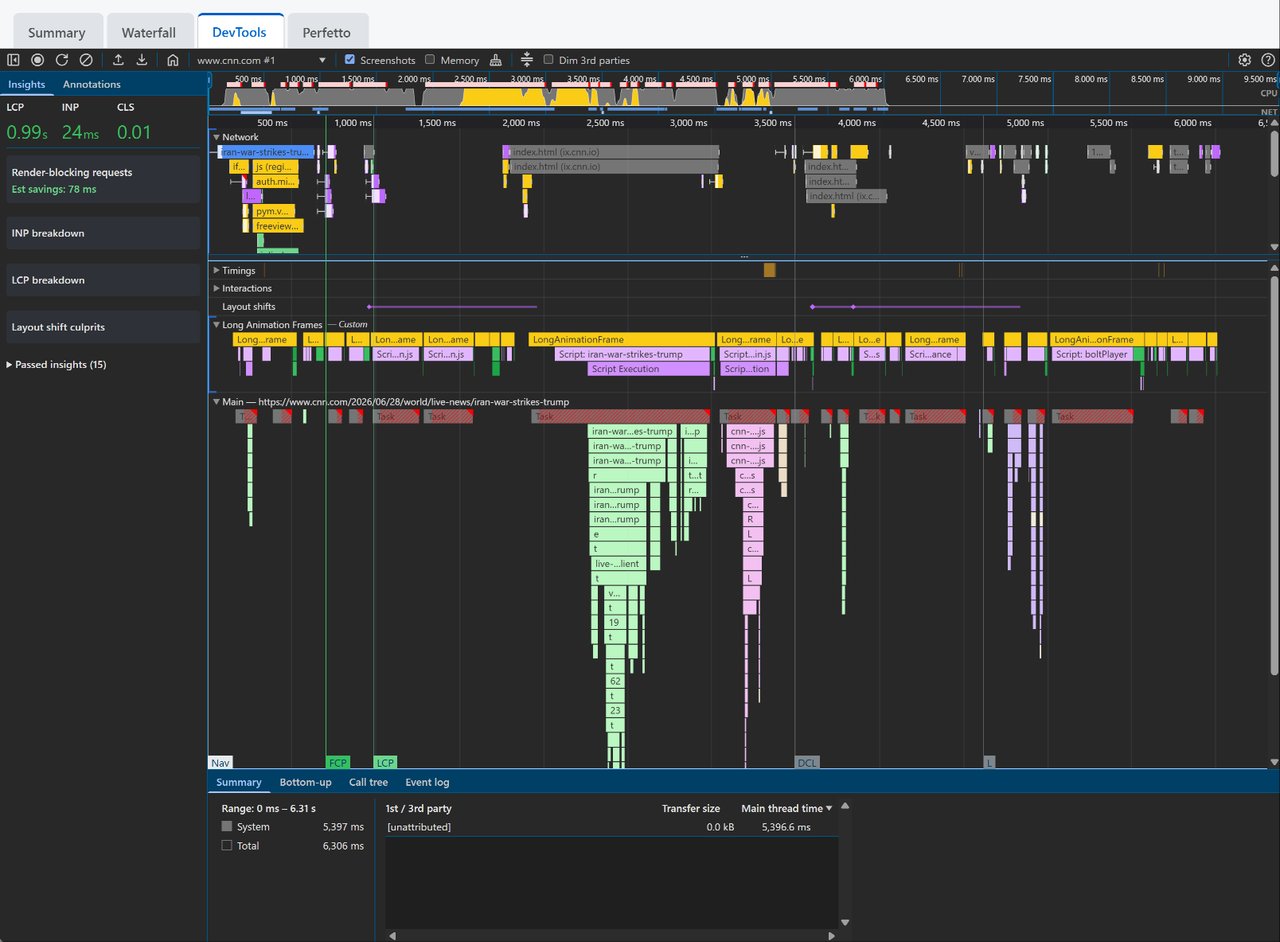The height and width of the screenshot is (942, 1280).
Task: Open the Event log tab
Action: click(x=427, y=782)
